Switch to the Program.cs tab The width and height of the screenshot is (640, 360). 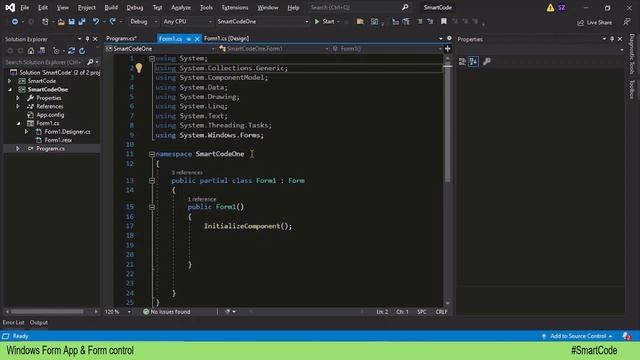tap(121, 38)
